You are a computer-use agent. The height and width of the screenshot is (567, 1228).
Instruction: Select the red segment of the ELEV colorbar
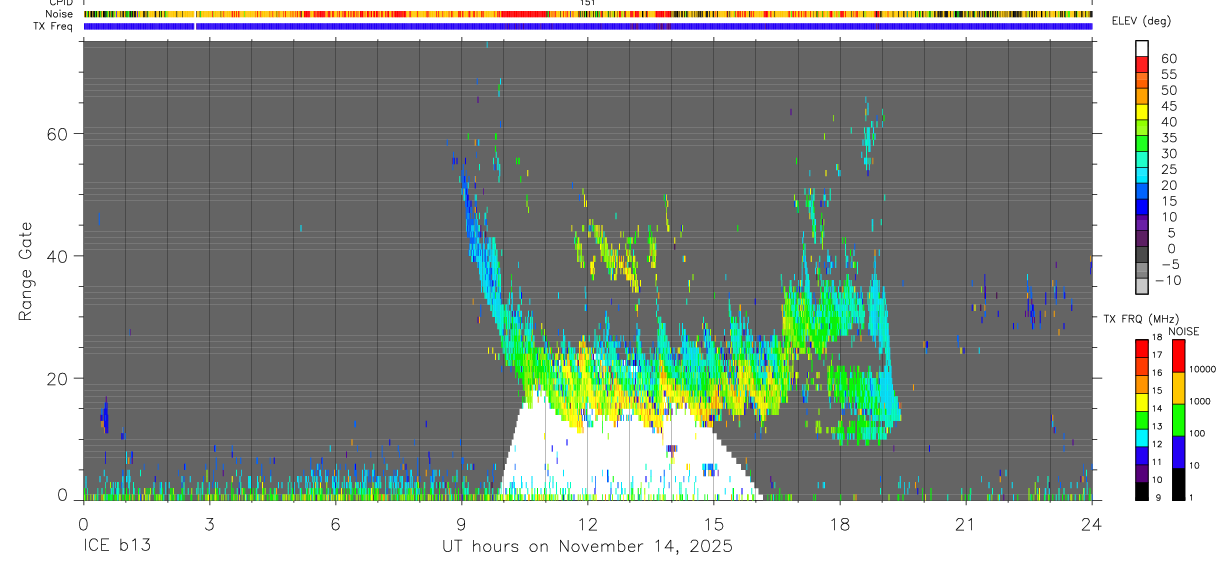point(1142,64)
